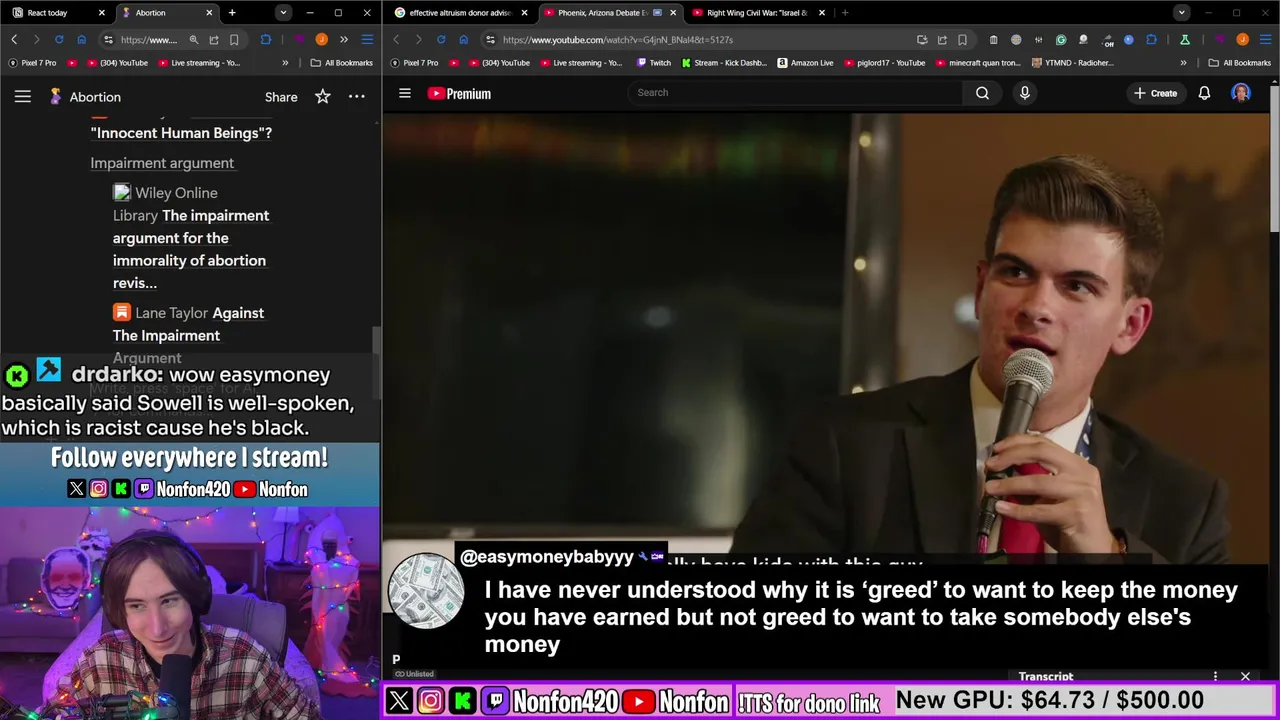Open the minecraft quan tron bookmark
This screenshot has width=1280, height=720.
click(978, 63)
